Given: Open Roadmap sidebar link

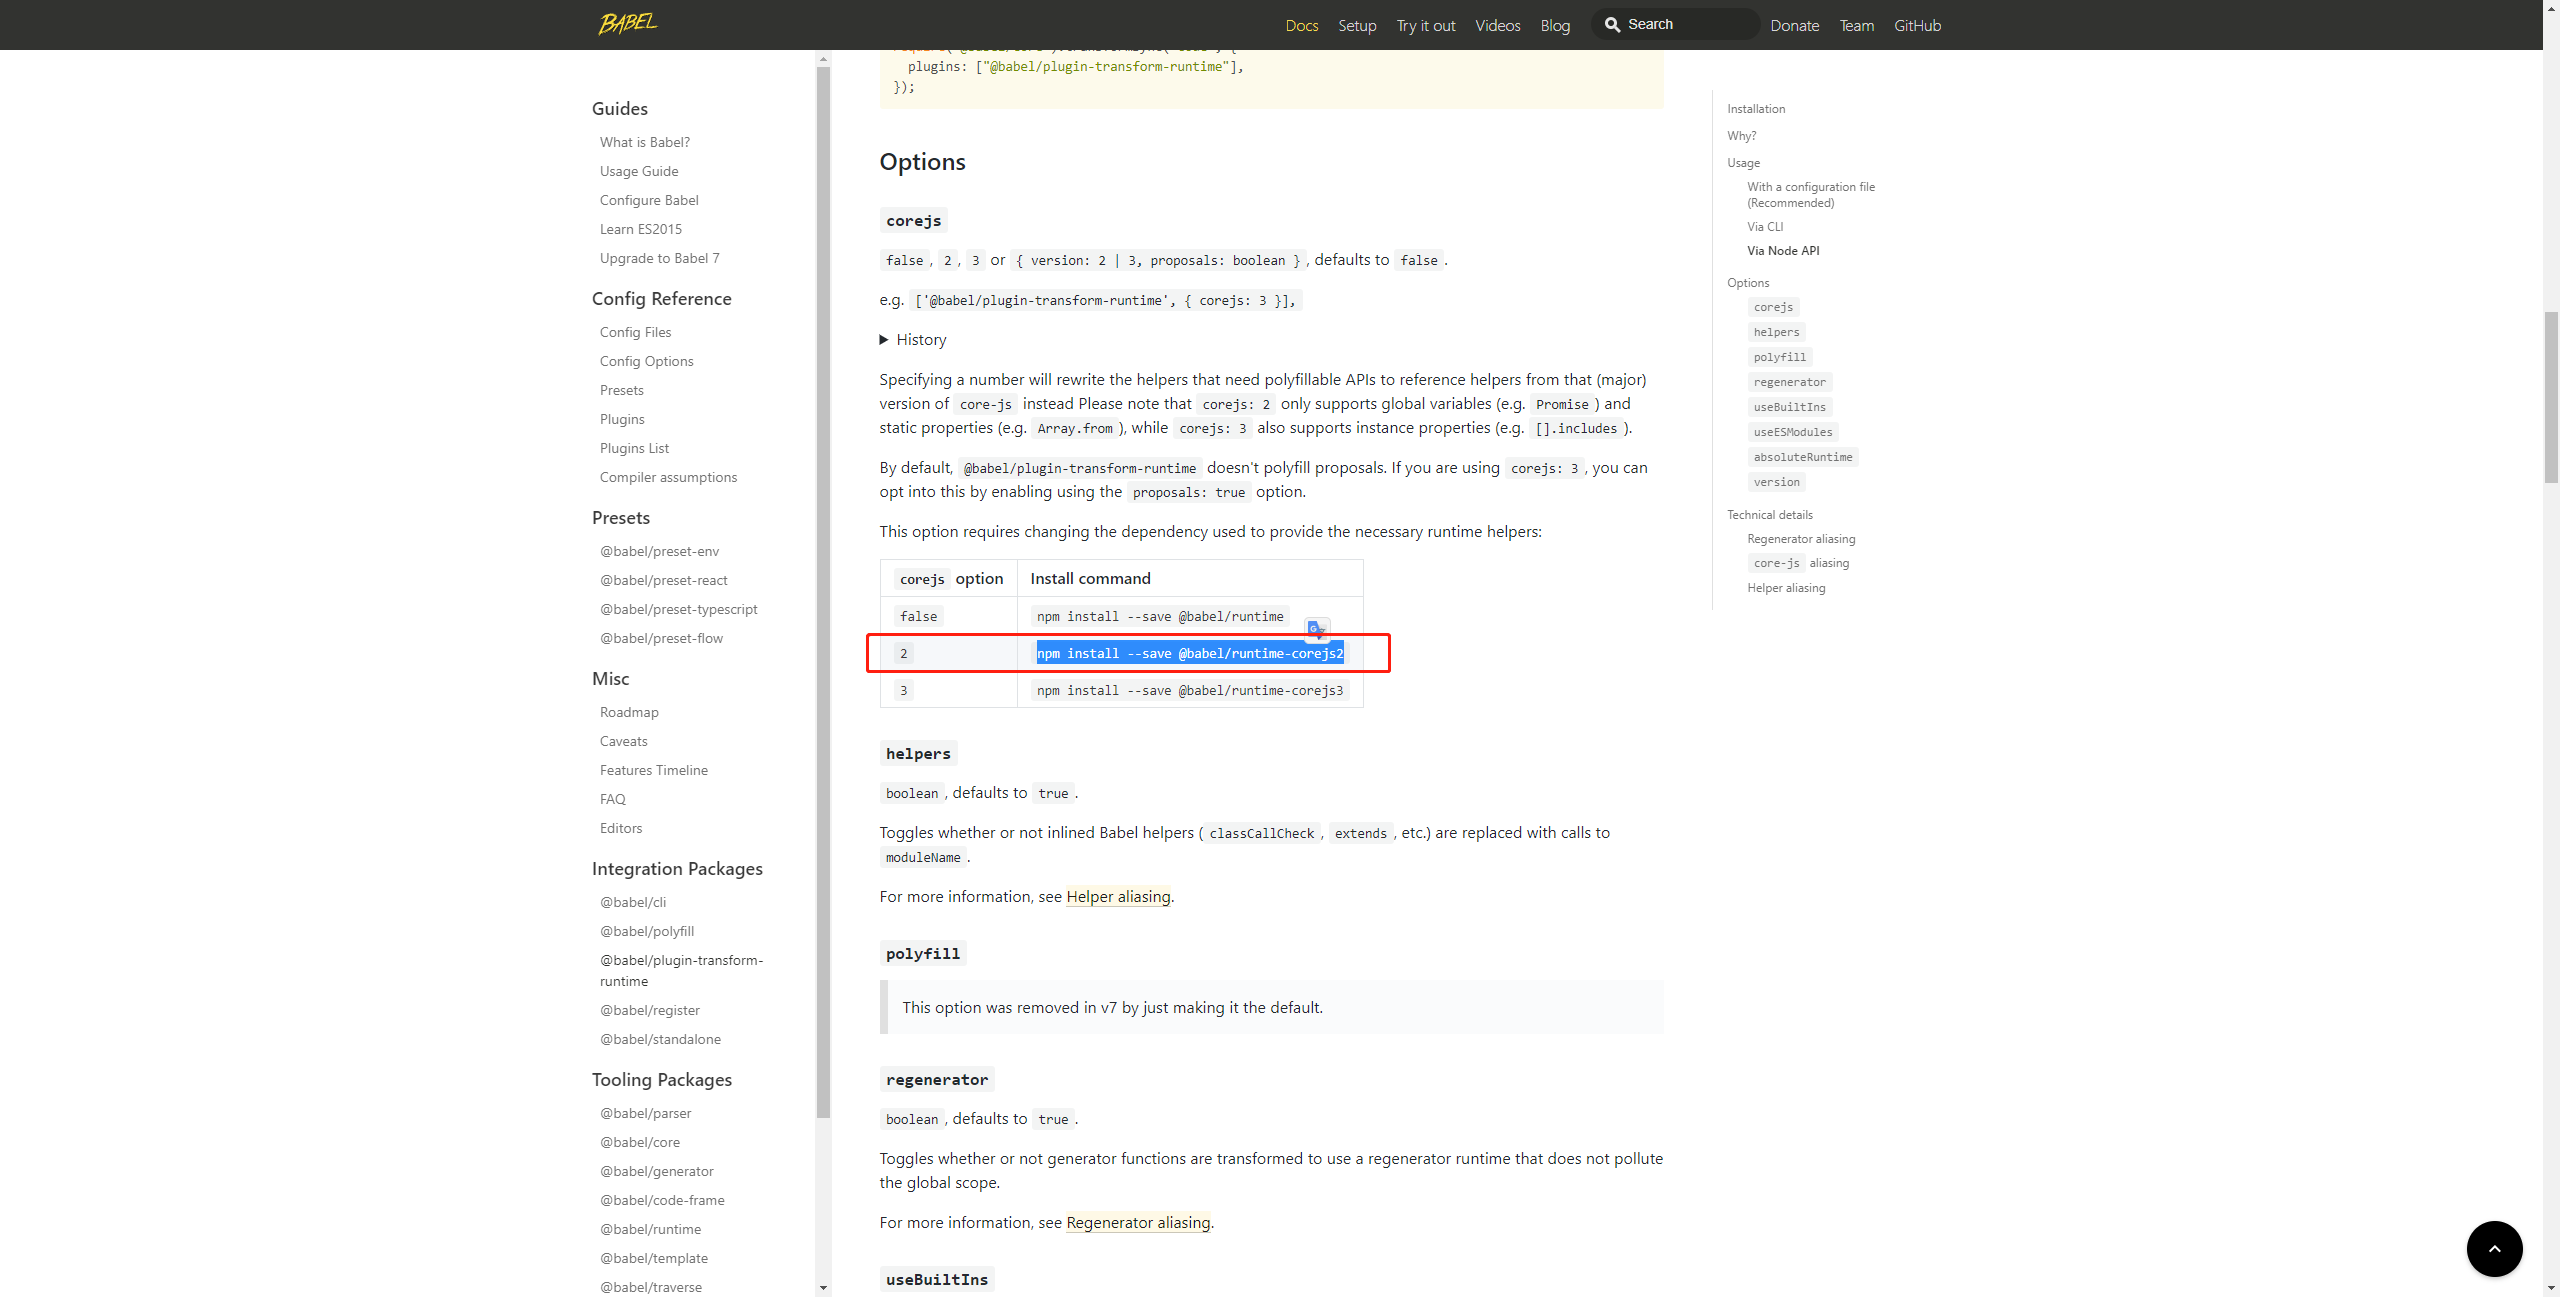Looking at the screenshot, I should (x=630, y=712).
